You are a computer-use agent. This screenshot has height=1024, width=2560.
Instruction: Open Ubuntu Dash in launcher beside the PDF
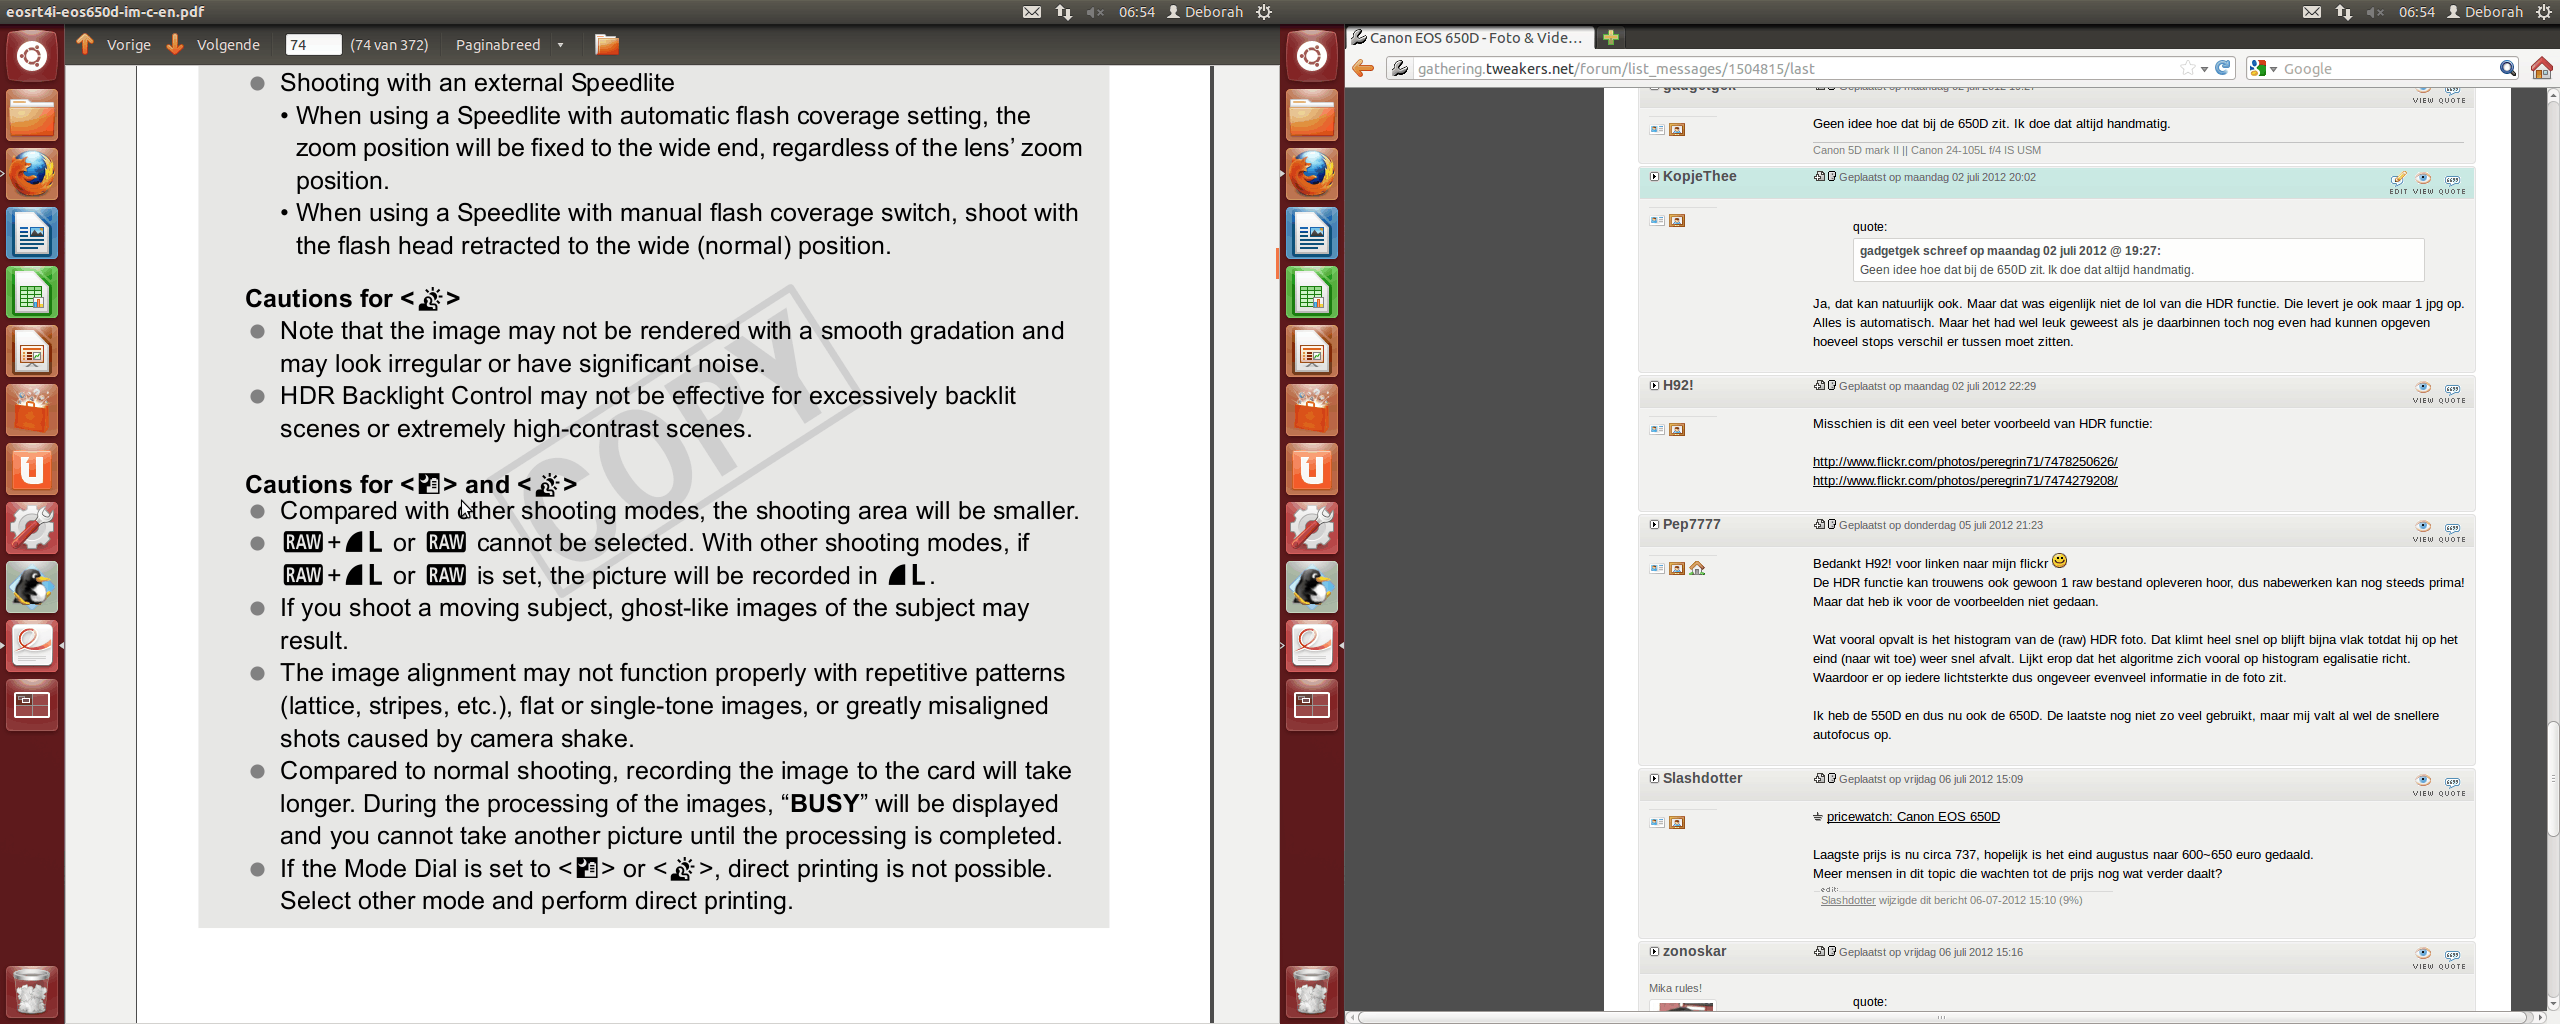coord(32,55)
